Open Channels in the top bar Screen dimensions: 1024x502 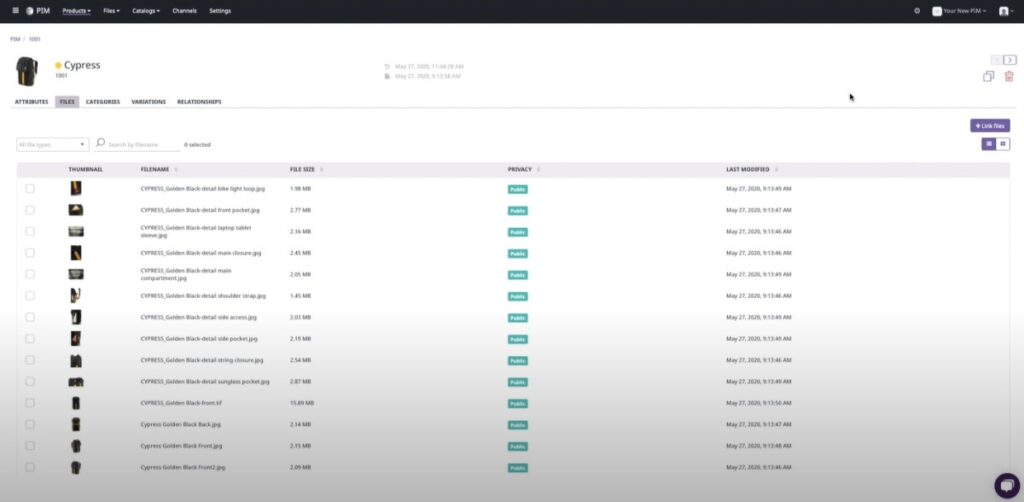[x=185, y=11]
